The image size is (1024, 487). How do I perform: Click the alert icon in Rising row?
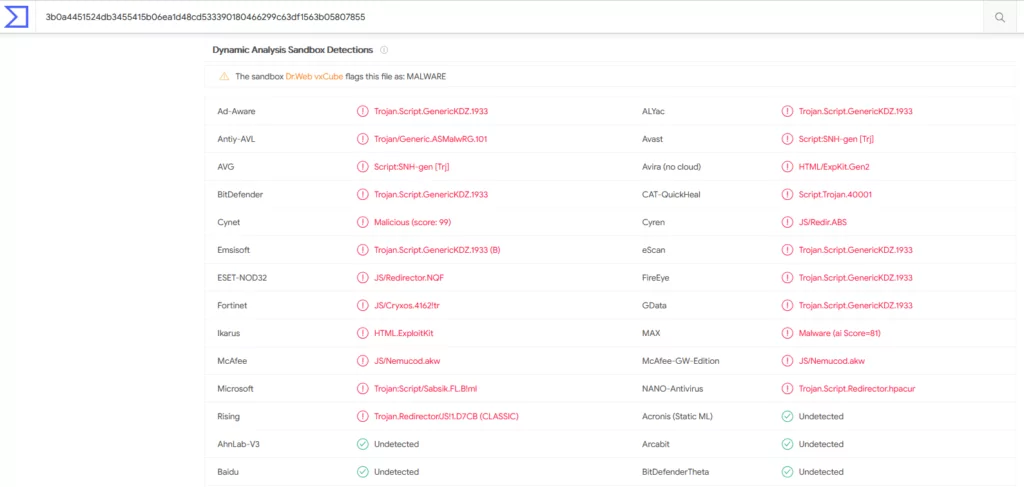(x=362, y=416)
